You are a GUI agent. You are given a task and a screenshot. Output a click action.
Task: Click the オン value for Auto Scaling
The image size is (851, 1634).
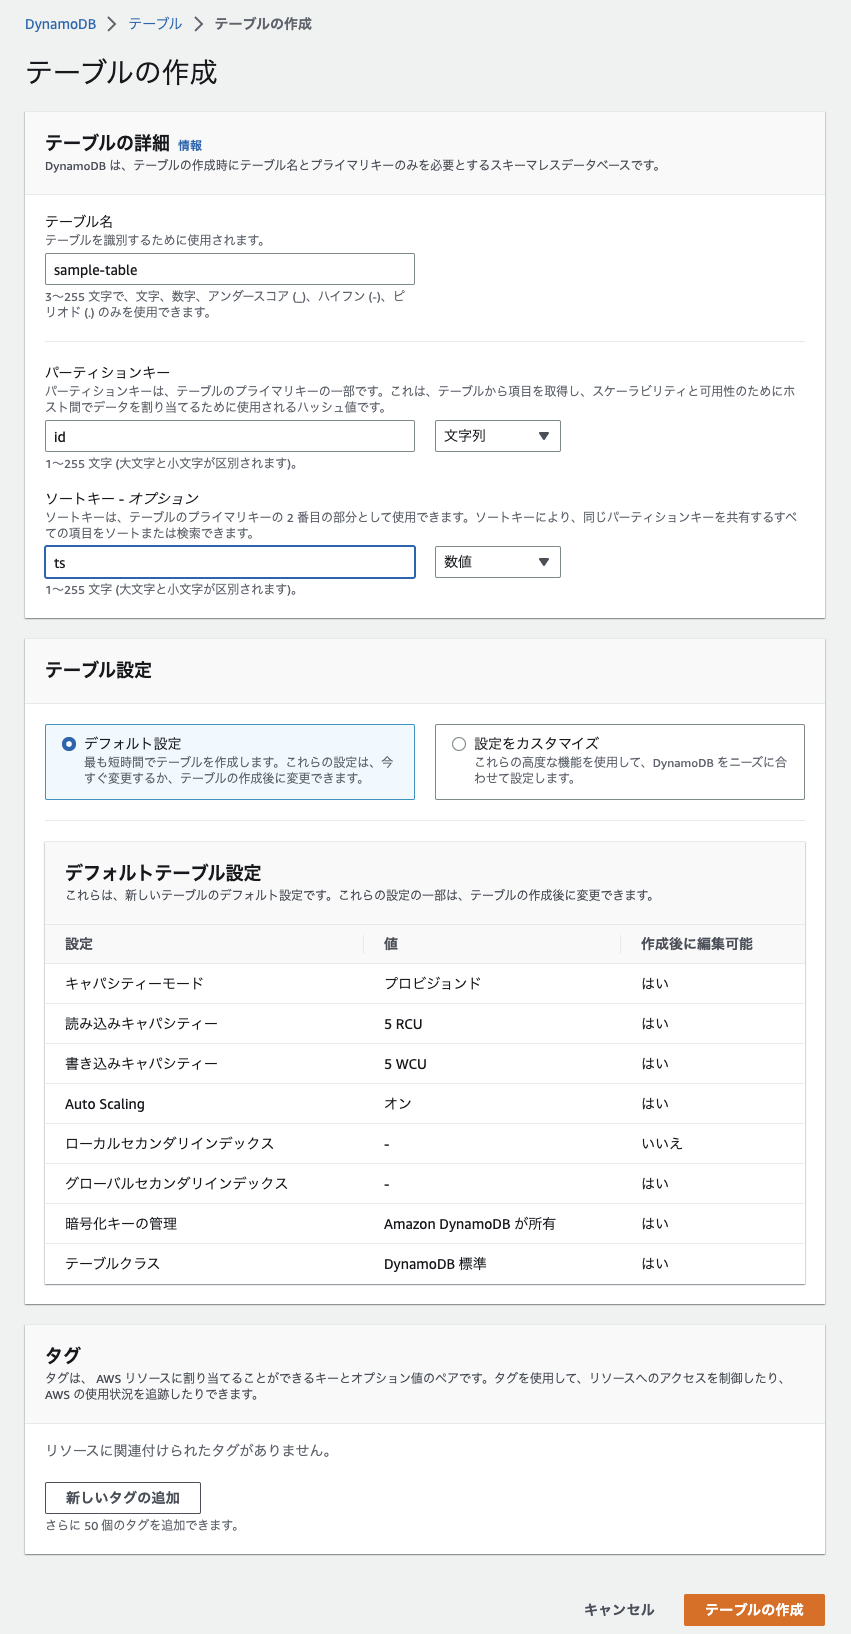(x=398, y=1104)
